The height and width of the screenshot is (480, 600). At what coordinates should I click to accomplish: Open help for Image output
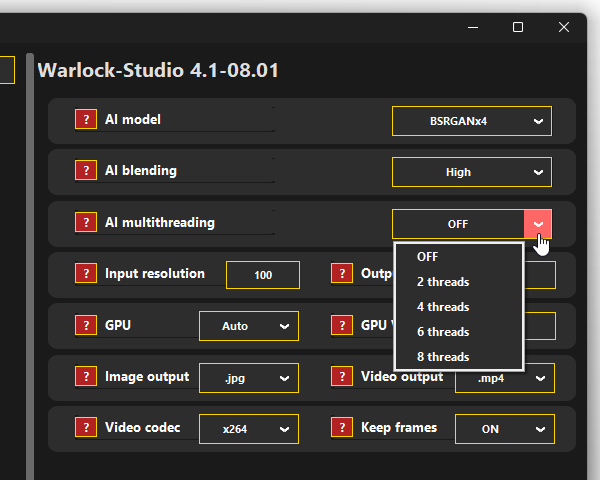(86, 377)
